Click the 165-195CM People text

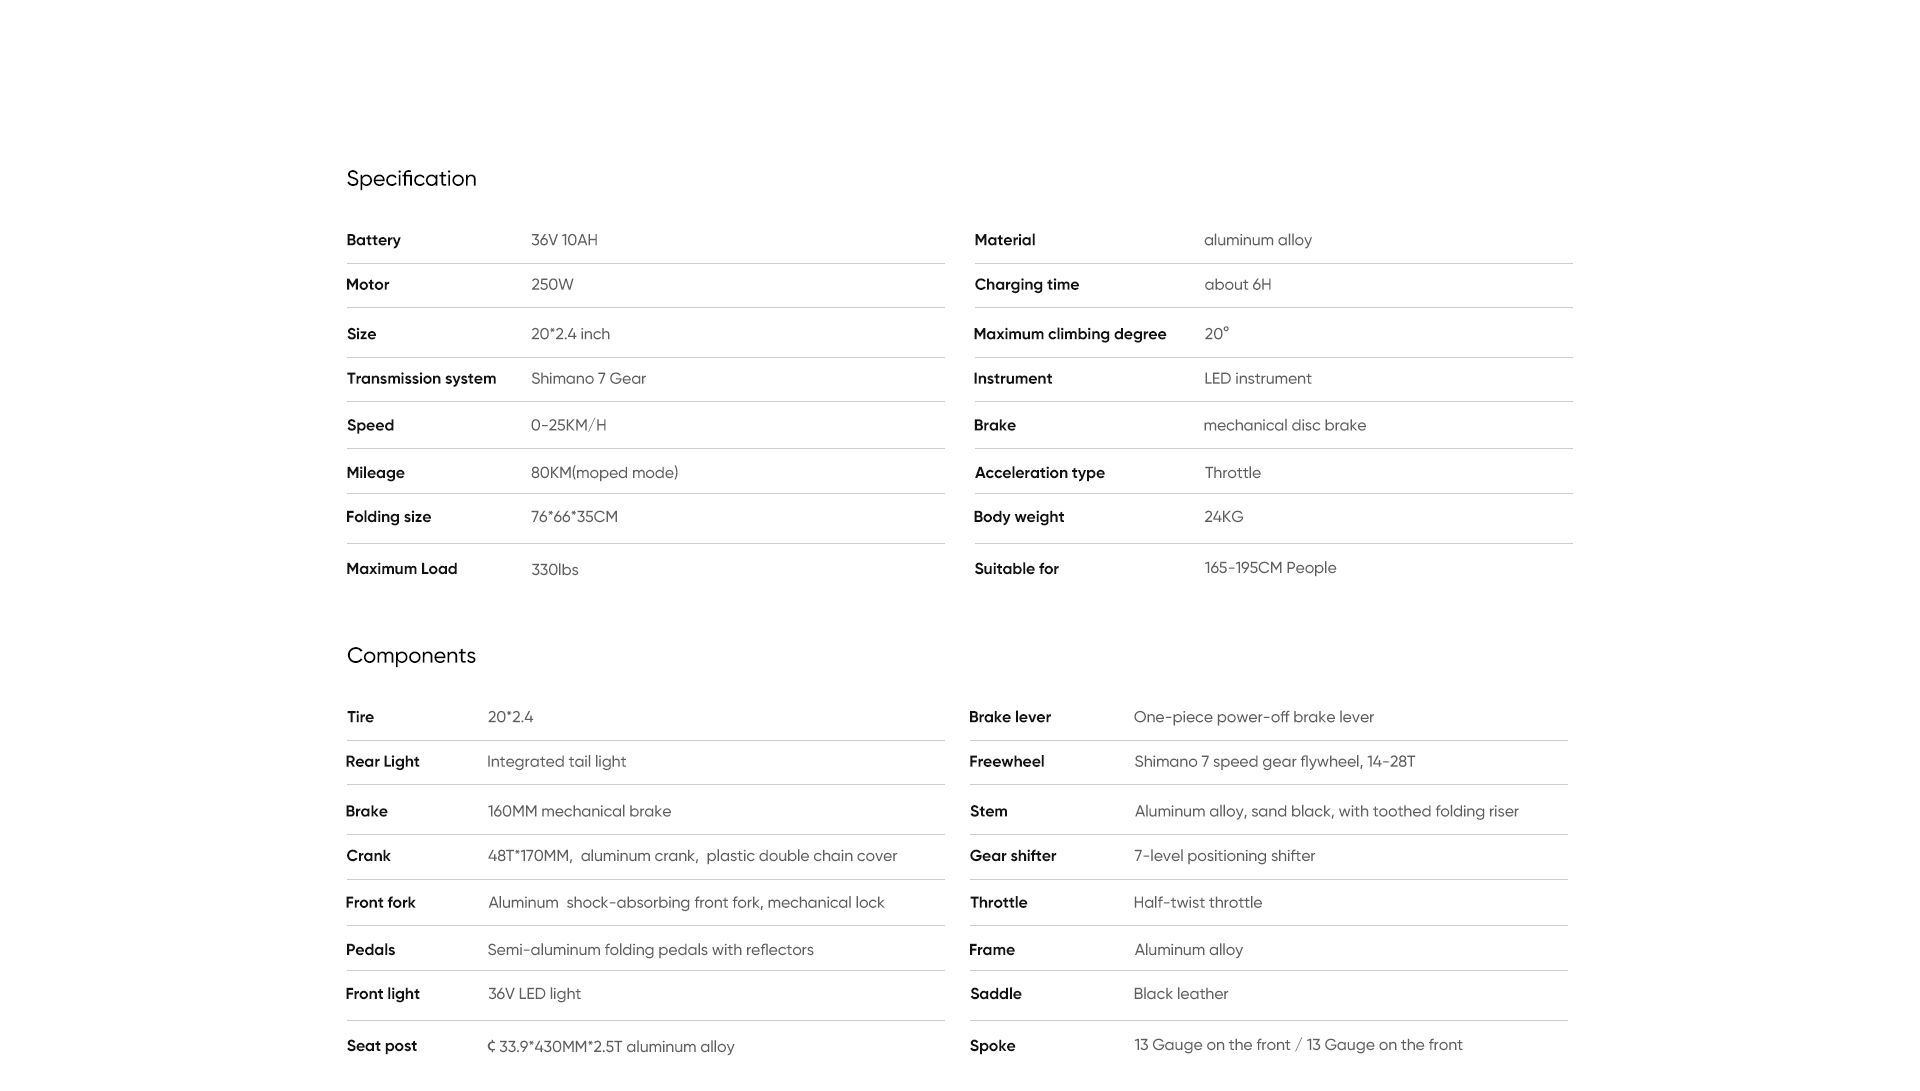click(x=1270, y=568)
